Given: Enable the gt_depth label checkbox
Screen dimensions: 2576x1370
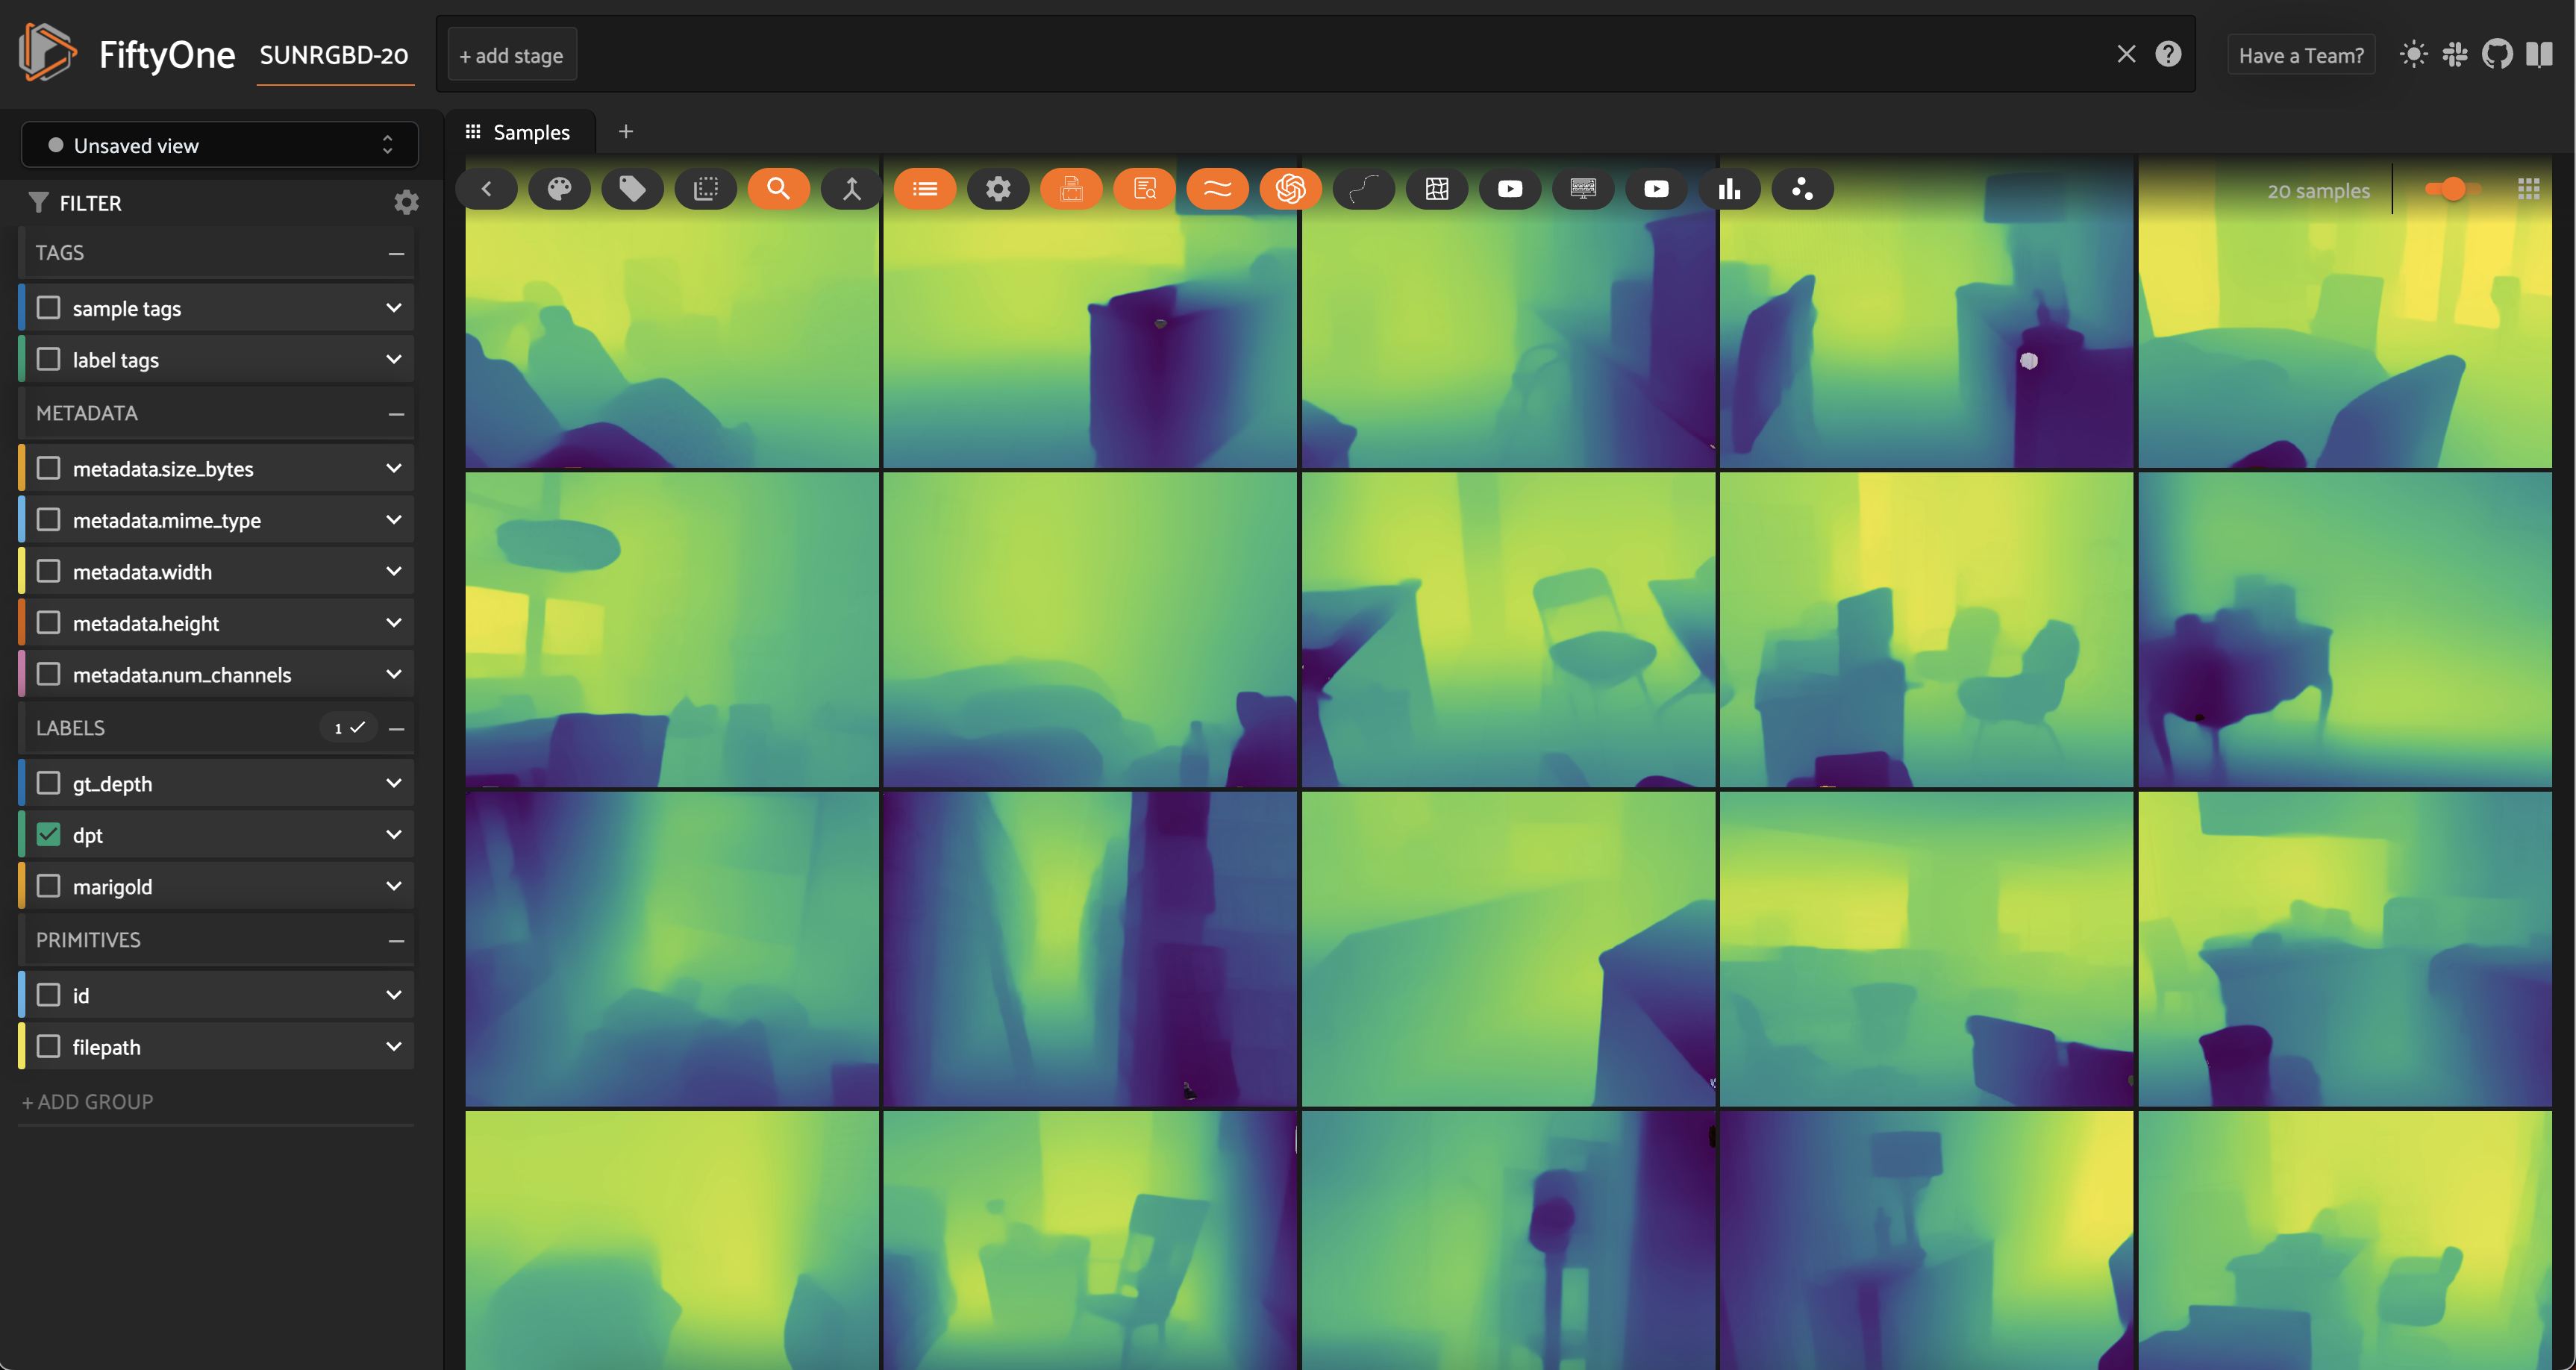Looking at the screenshot, I should click(48, 783).
